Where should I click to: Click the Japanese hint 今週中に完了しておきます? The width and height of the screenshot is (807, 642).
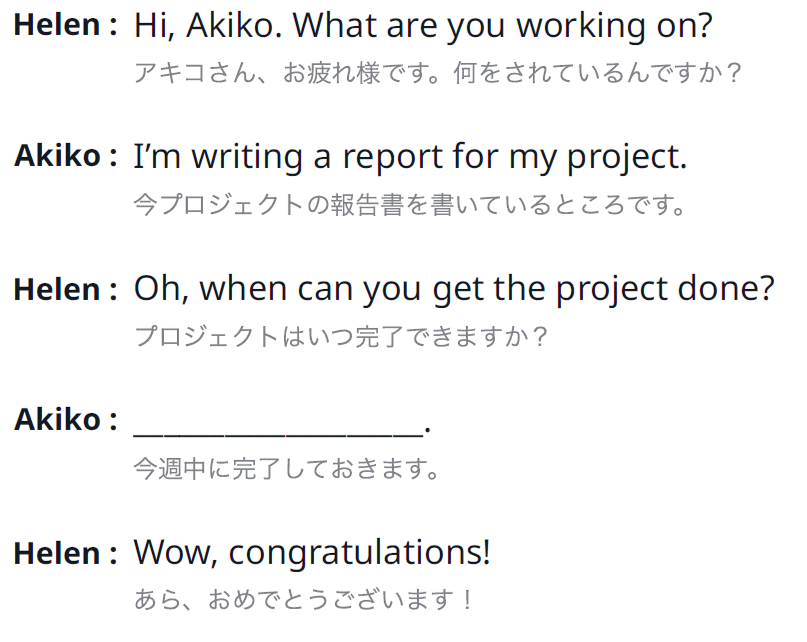click(286, 468)
